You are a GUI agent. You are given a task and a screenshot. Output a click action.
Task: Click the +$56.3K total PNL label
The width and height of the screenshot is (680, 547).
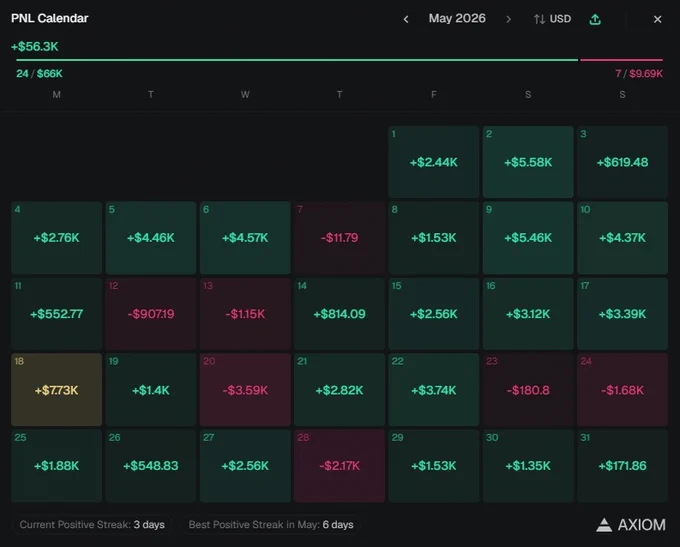(35, 46)
